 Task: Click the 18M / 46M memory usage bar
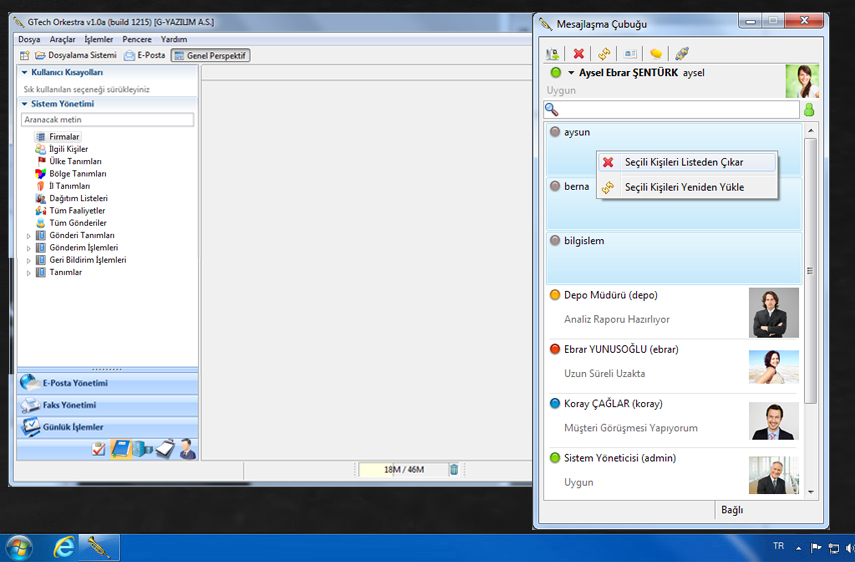pyautogui.click(x=403, y=470)
